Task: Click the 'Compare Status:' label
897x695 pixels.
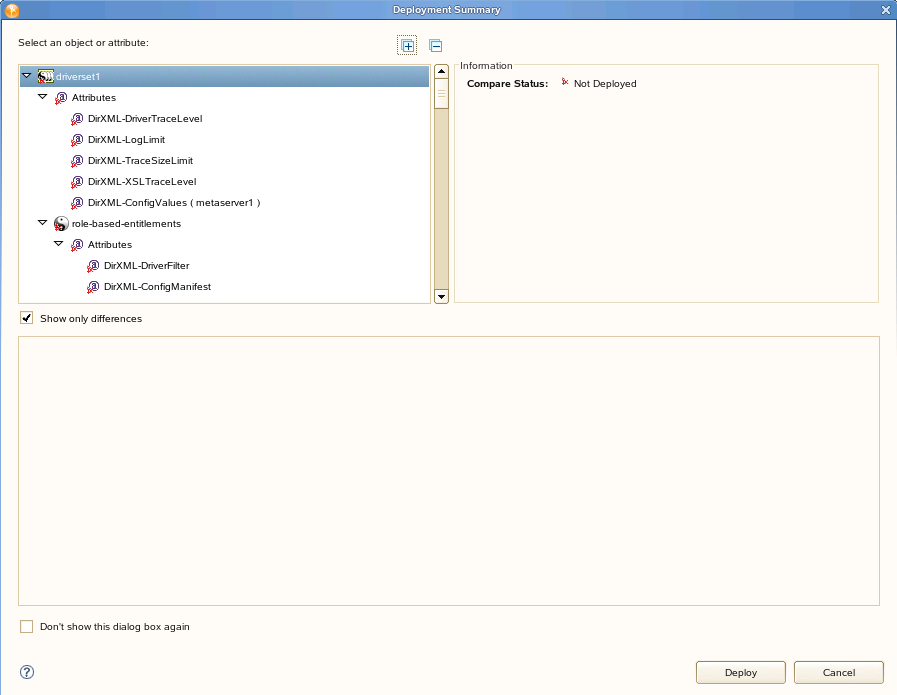Action: tap(507, 84)
